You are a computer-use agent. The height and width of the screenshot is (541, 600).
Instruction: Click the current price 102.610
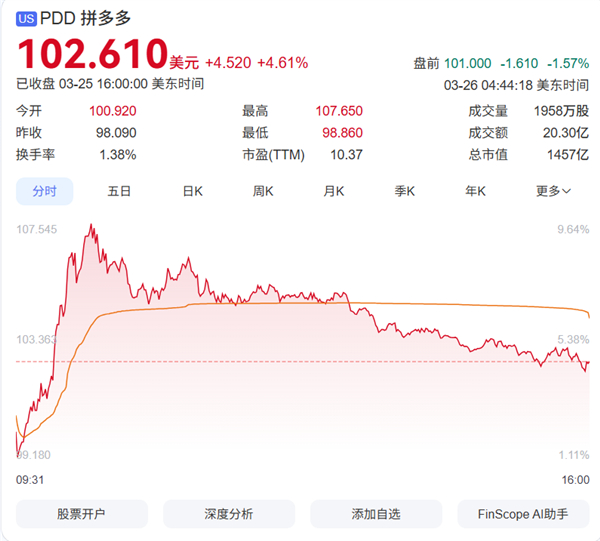click(93, 54)
